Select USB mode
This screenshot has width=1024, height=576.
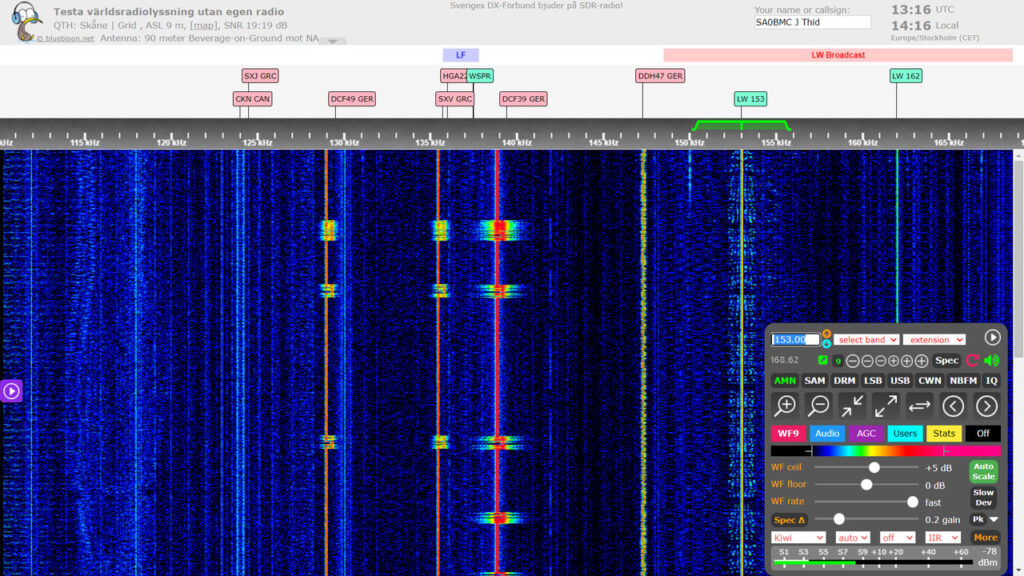click(900, 381)
